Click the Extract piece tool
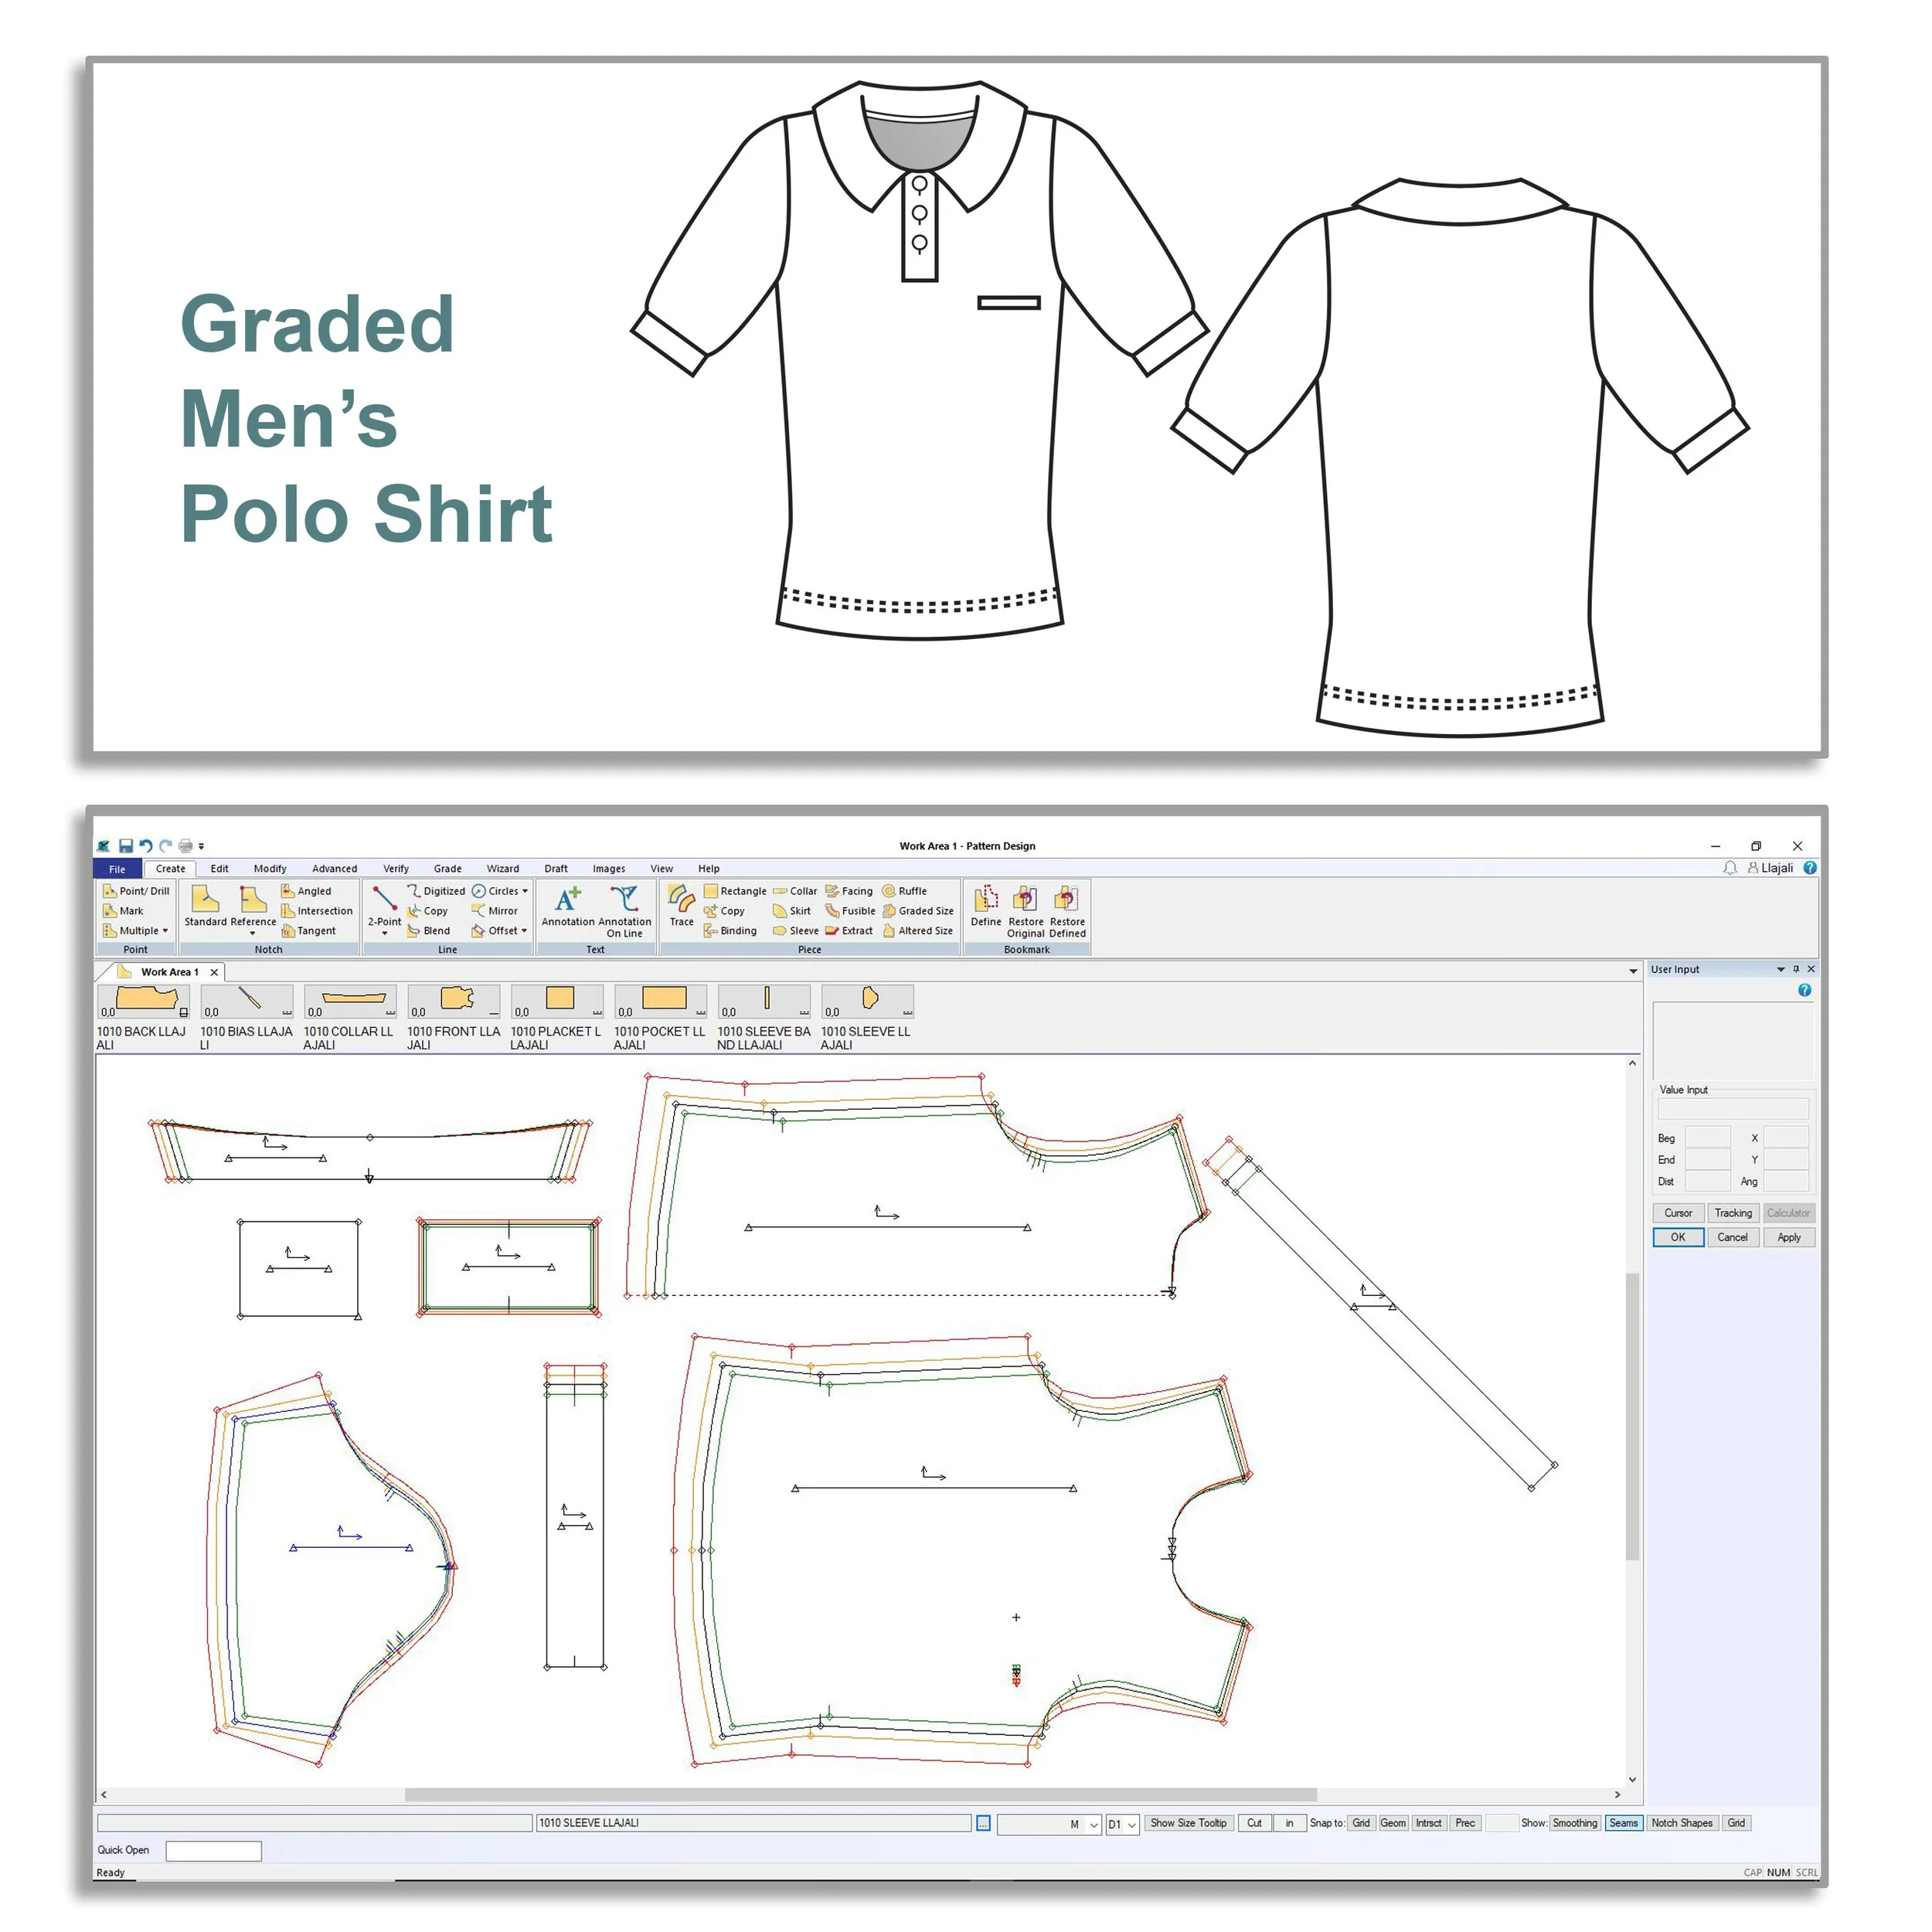Image resolution: width=1932 pixels, height=1932 pixels. pos(849,931)
